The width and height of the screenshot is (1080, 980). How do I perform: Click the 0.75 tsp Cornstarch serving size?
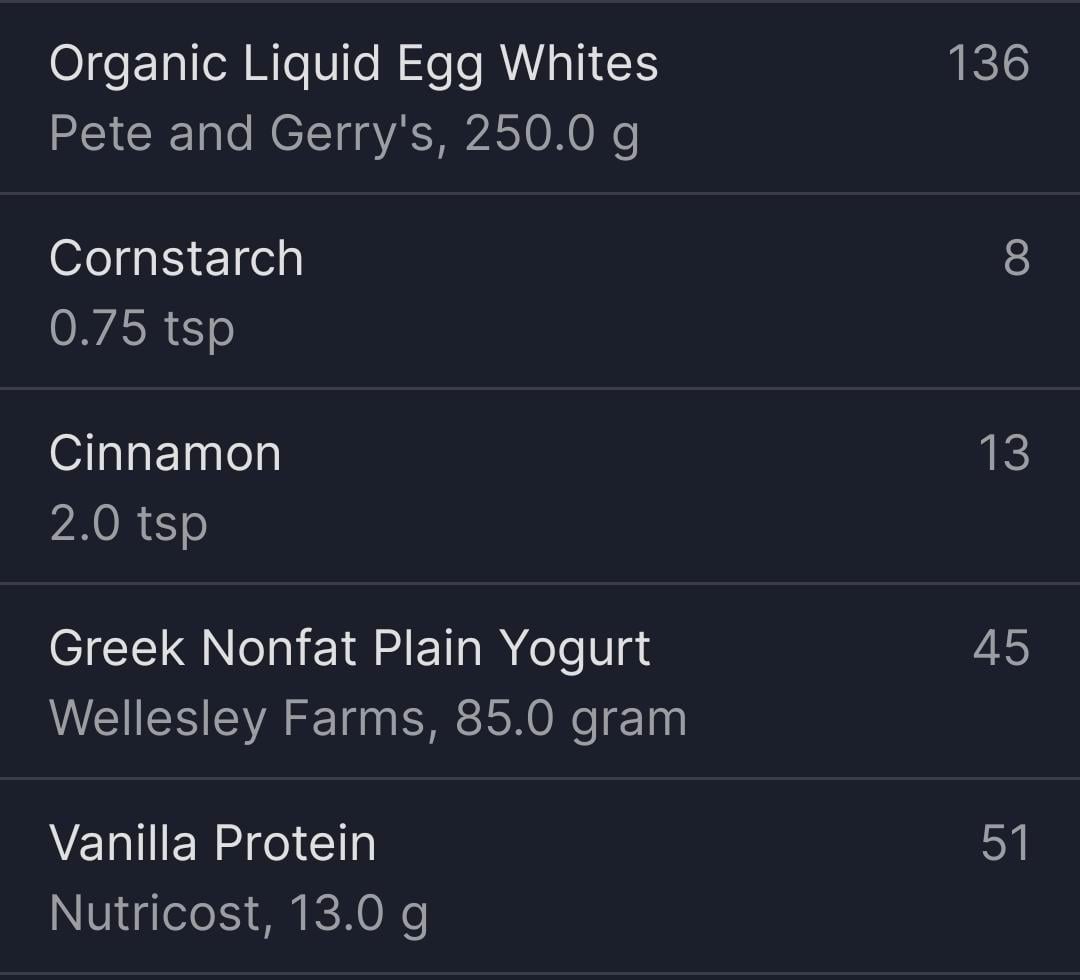pos(142,328)
